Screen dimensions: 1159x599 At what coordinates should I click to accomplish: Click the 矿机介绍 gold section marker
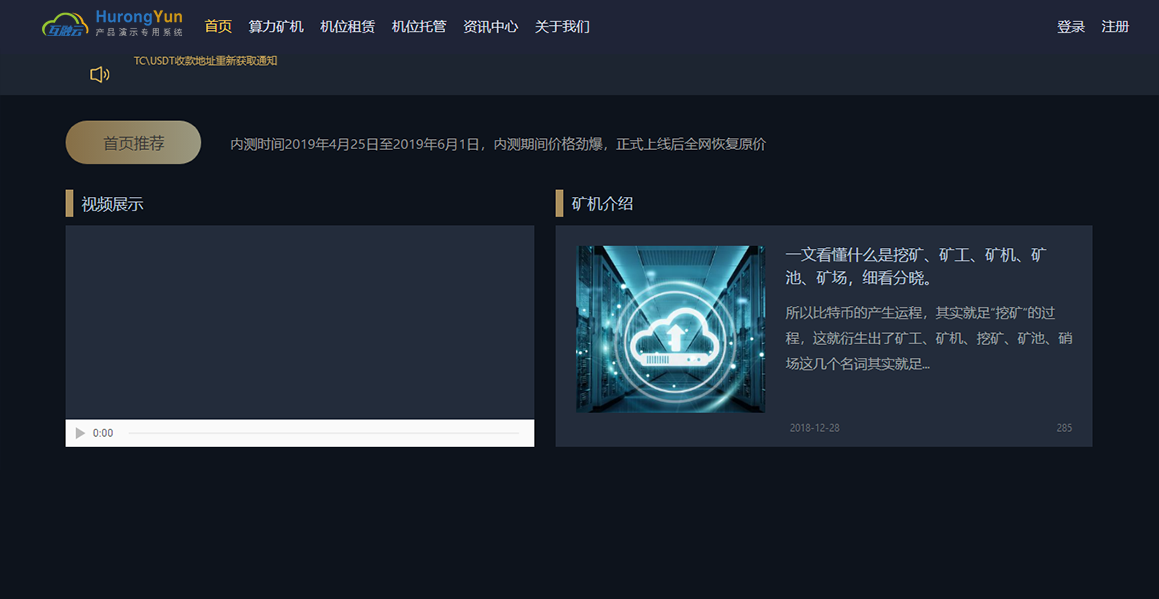560,203
